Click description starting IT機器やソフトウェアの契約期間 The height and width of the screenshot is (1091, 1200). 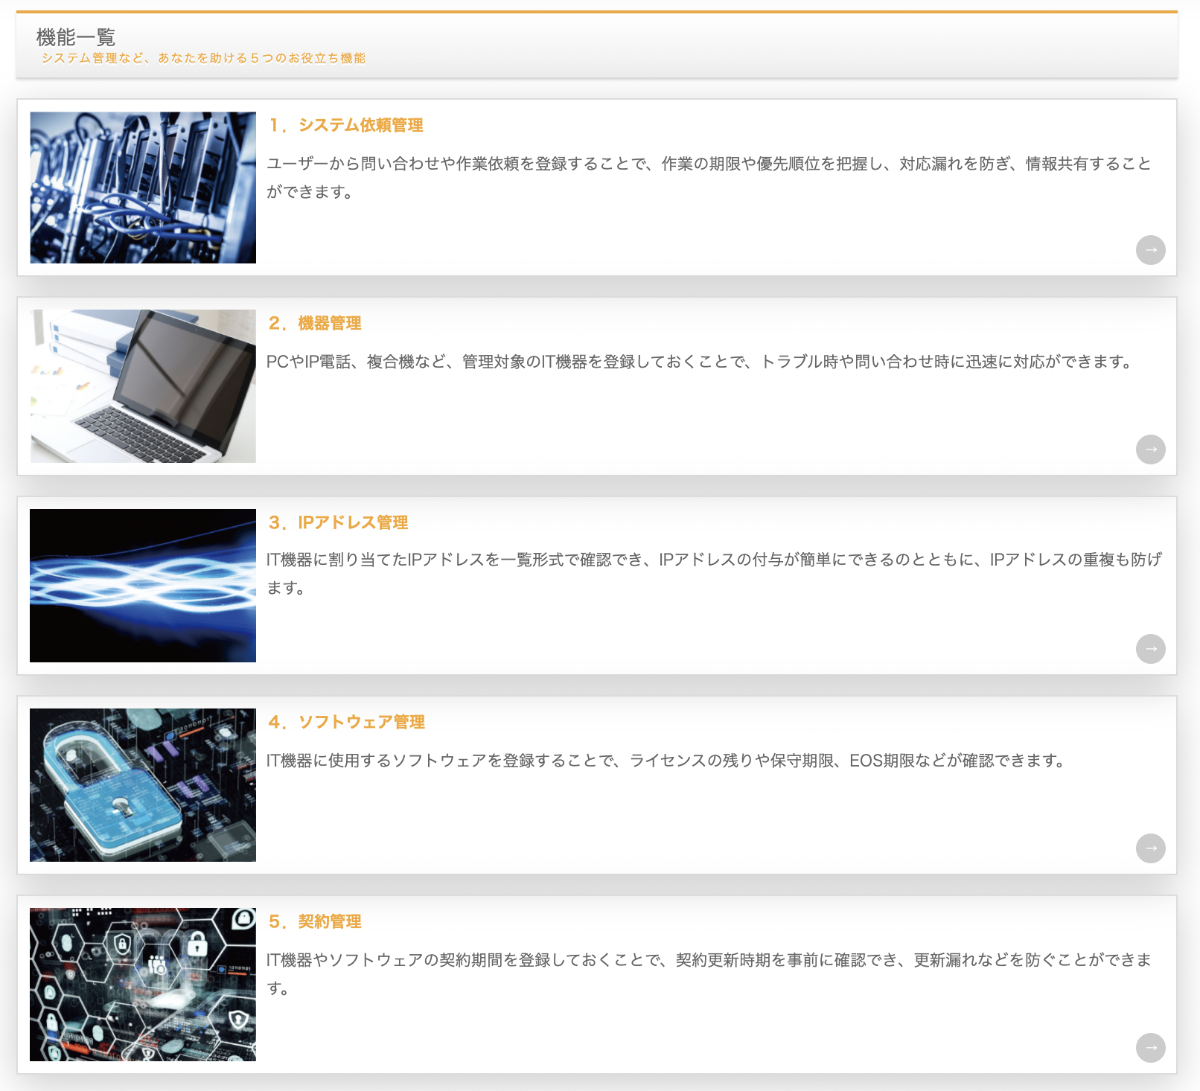tap(709, 973)
